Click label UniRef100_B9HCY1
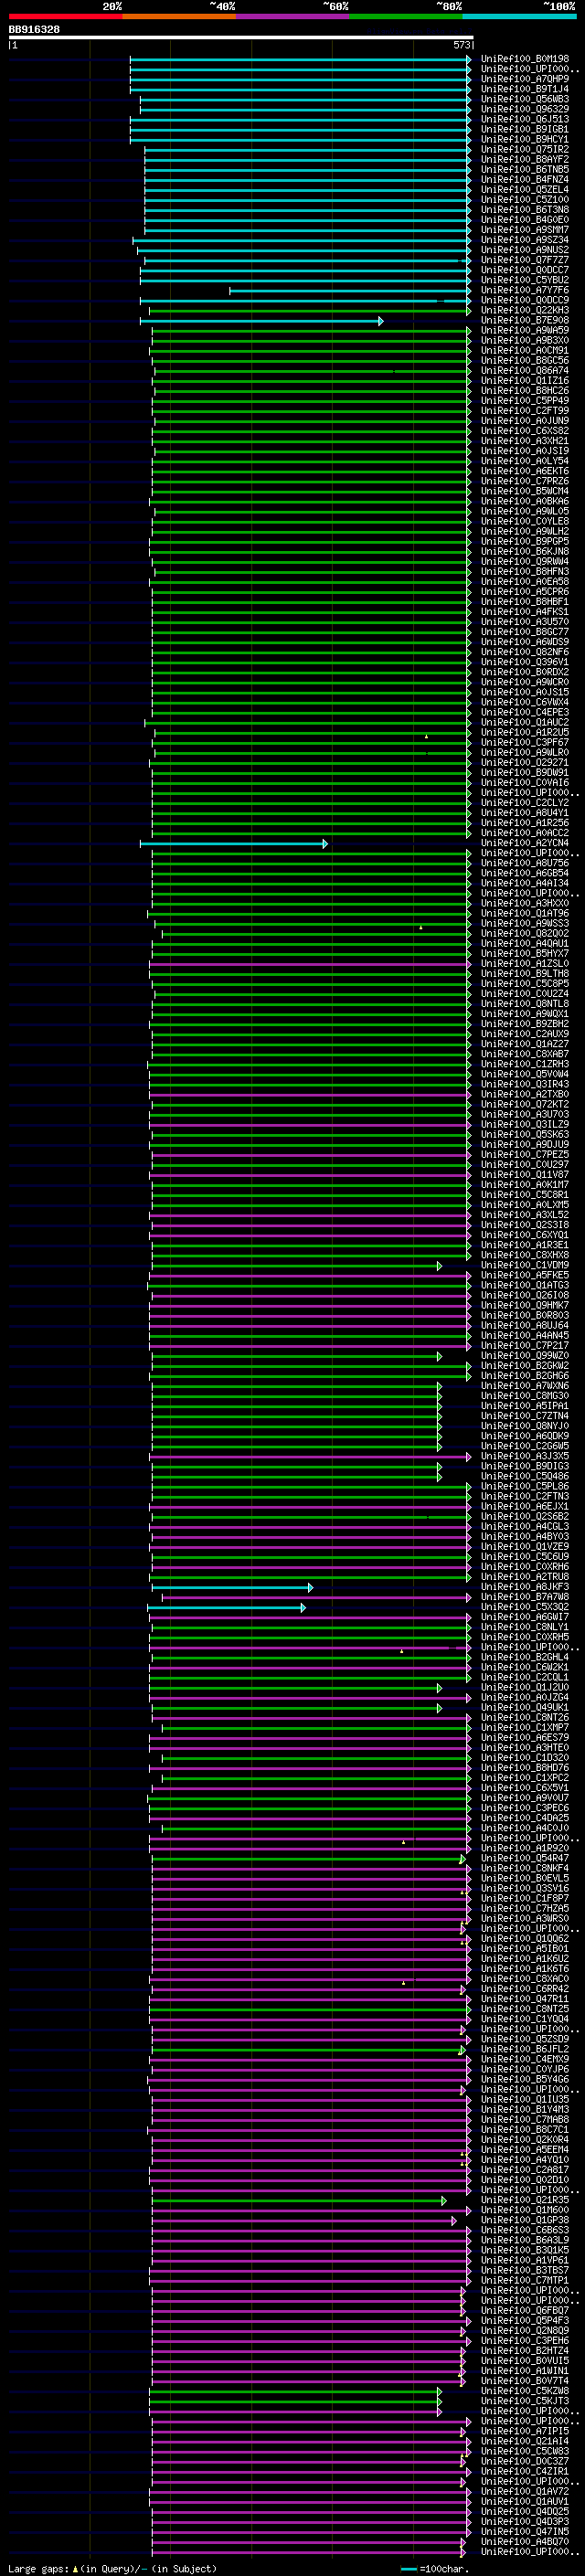The width and height of the screenshot is (585, 2576). click(525, 139)
